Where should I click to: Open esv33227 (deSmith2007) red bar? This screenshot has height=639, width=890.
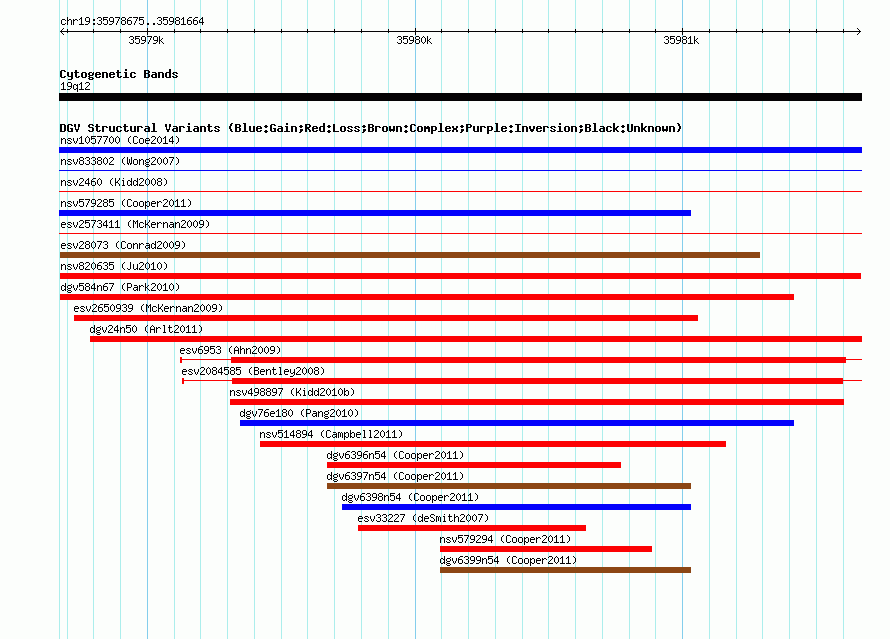pos(472,528)
